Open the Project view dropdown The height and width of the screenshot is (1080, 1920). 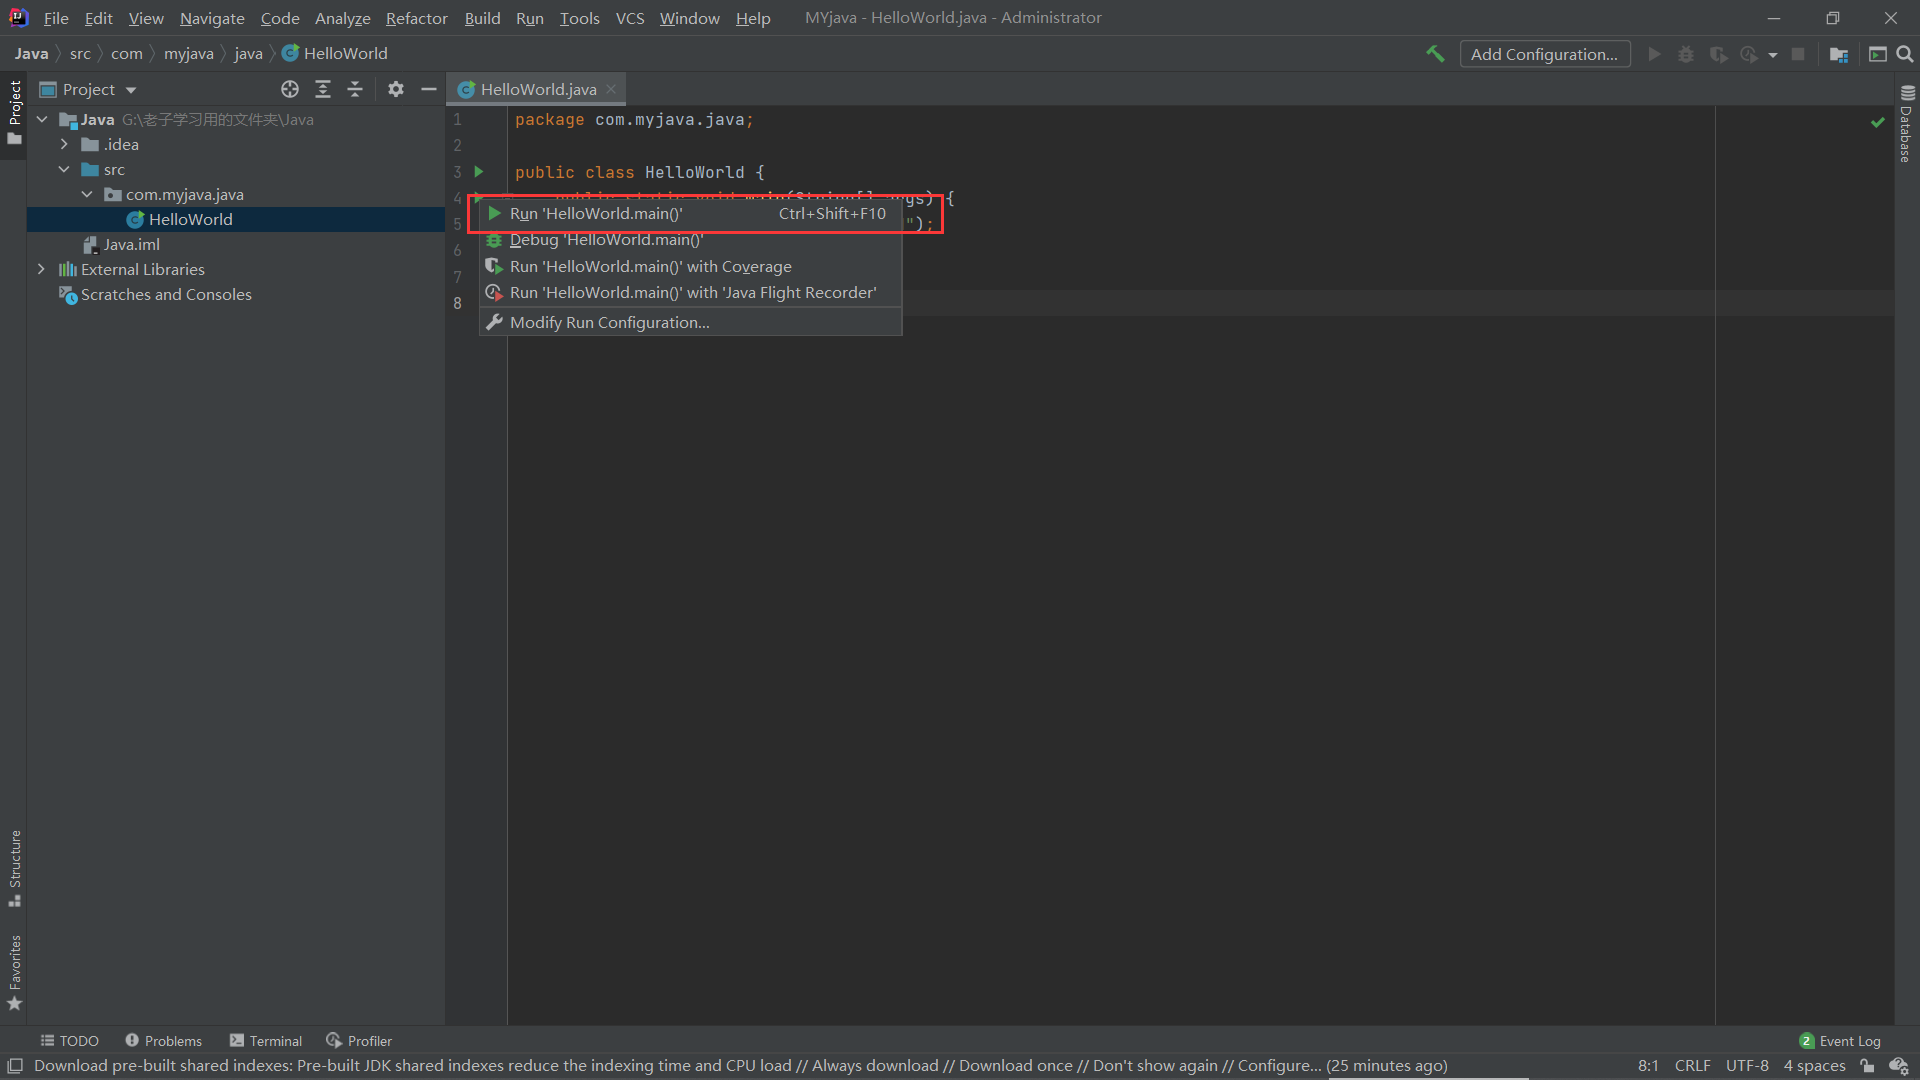pos(131,90)
